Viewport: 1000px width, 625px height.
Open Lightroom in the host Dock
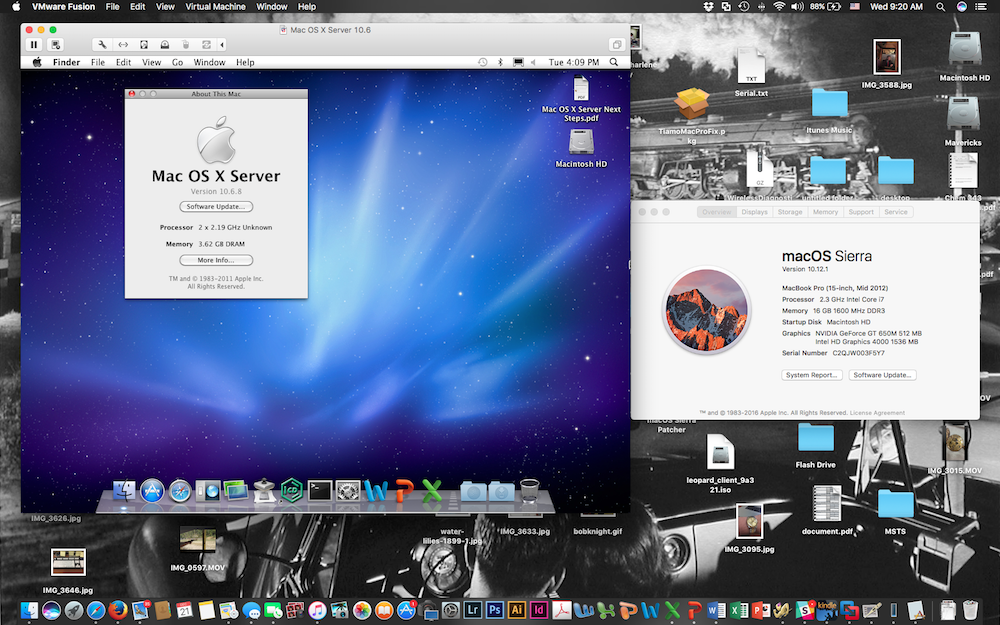(473, 609)
